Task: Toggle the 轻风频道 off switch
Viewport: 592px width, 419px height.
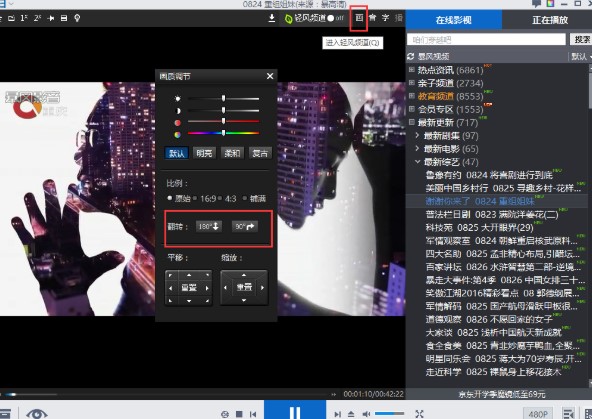Action: [x=335, y=18]
